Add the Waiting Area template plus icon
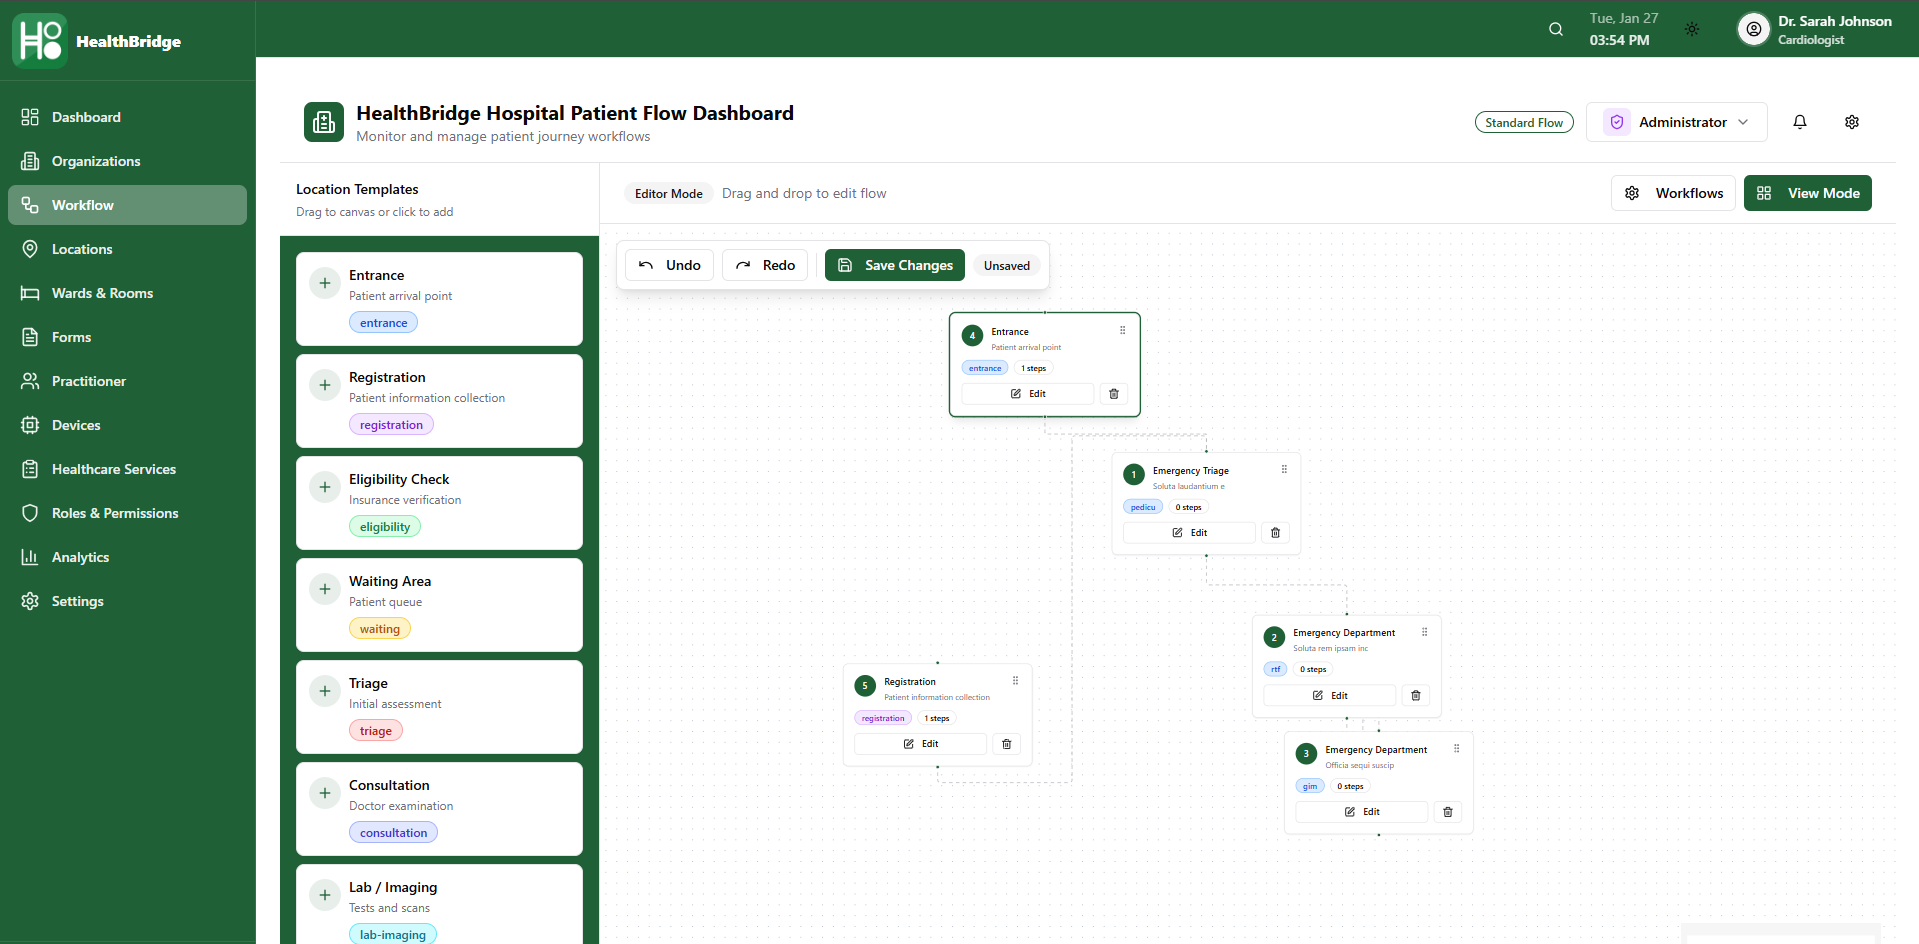The height and width of the screenshot is (944, 1919). click(325, 589)
